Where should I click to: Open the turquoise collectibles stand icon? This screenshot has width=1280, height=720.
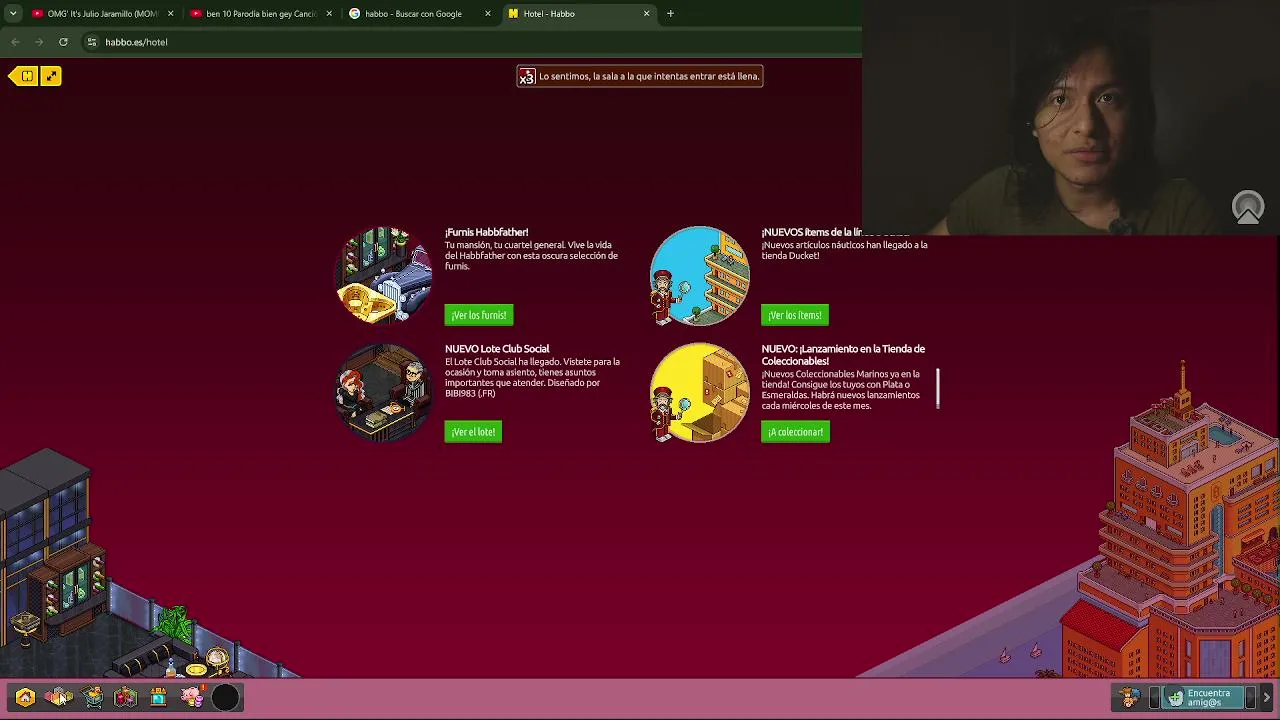[x=158, y=697]
